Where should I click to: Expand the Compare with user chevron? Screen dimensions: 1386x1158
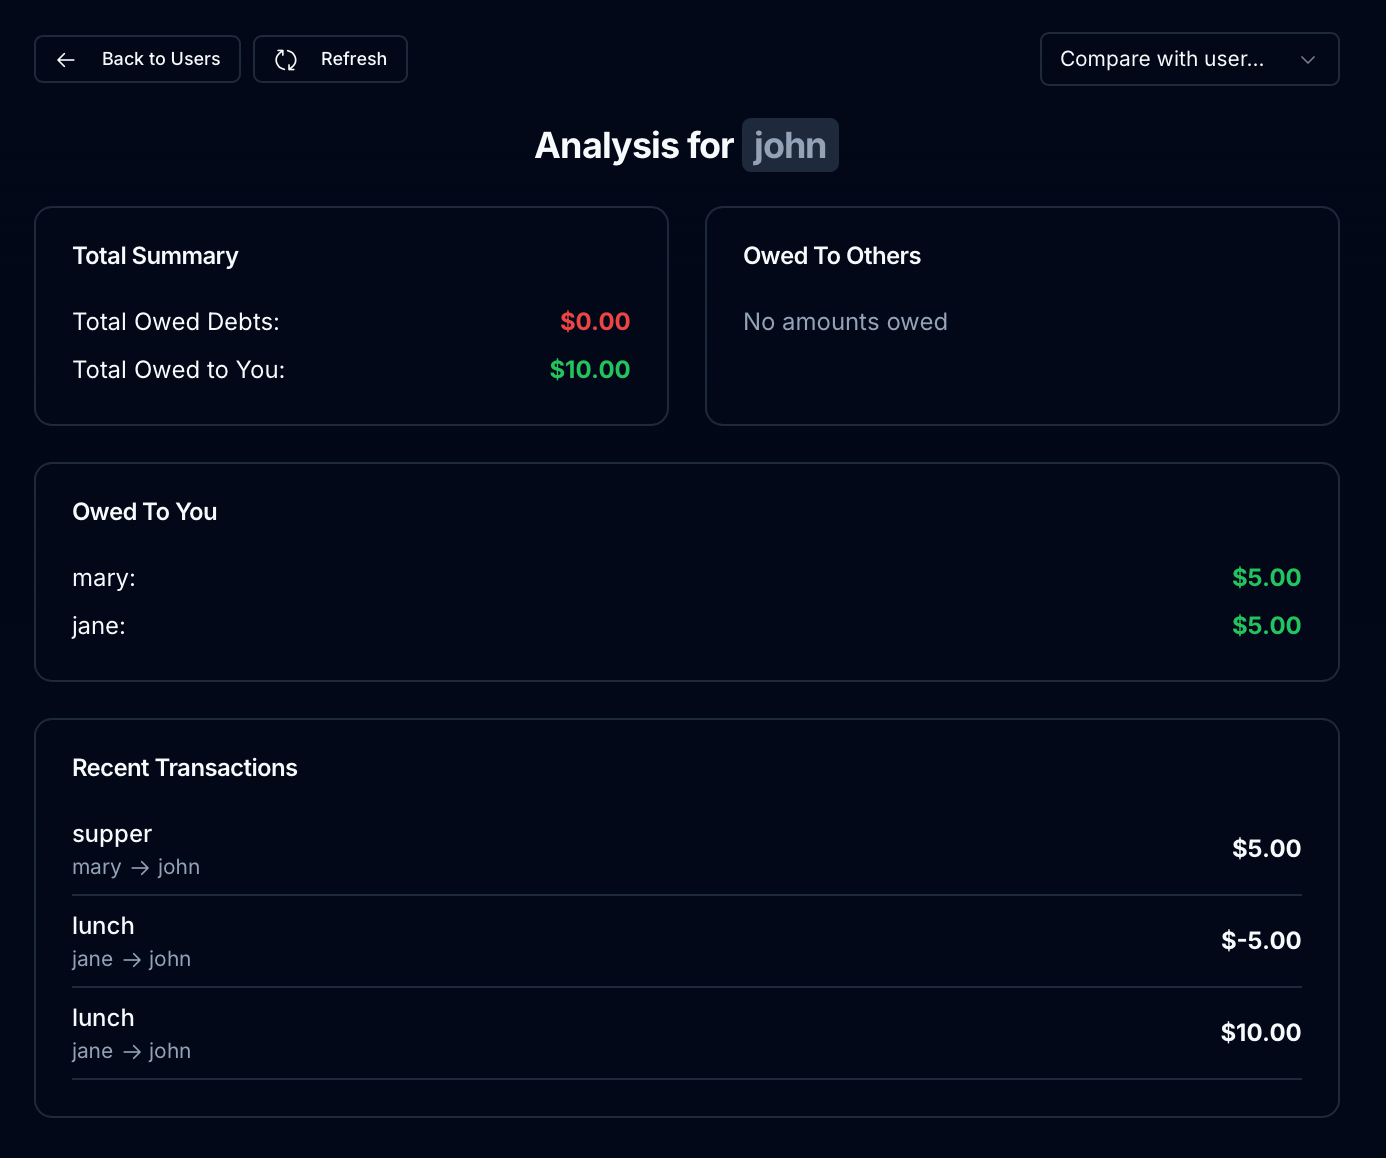[x=1307, y=60]
